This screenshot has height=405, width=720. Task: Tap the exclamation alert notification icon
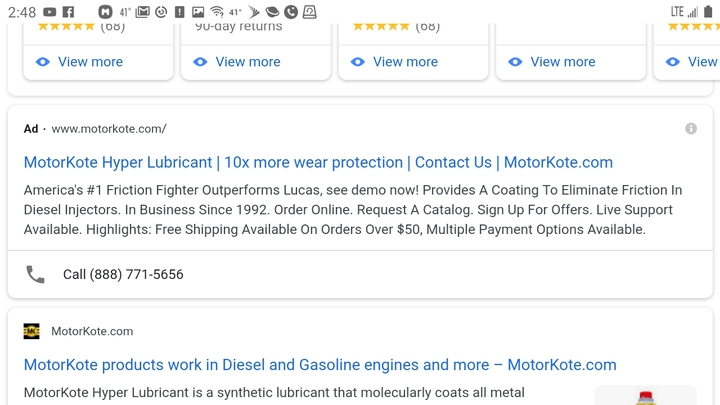click(x=180, y=12)
